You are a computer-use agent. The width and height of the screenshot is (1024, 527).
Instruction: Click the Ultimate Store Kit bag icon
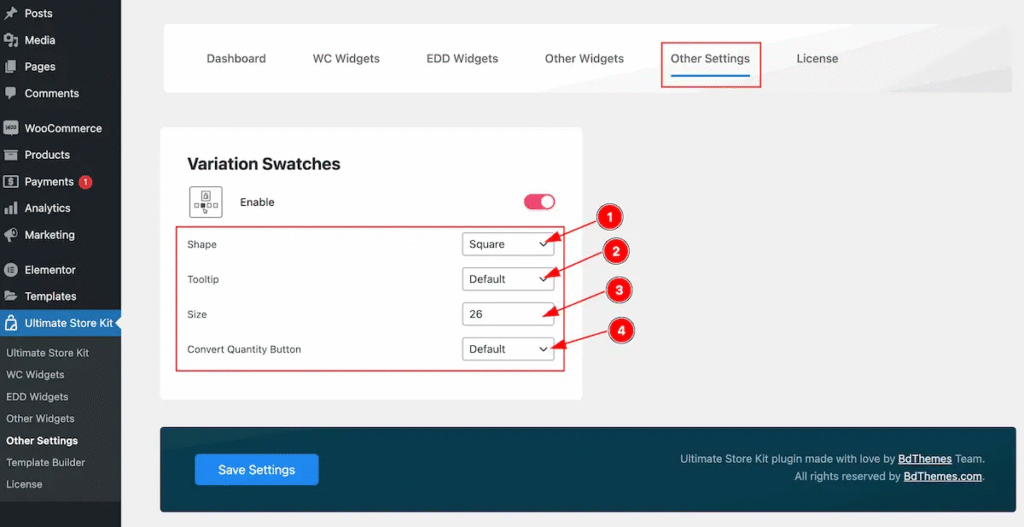10,323
